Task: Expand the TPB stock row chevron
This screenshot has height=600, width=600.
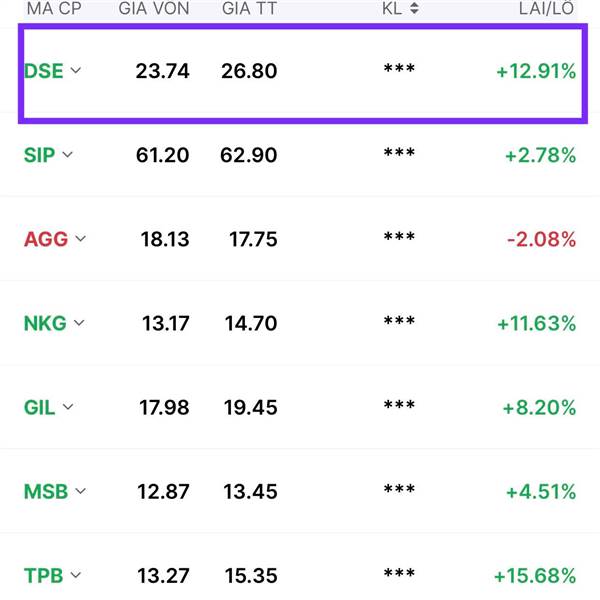Action: (76, 575)
